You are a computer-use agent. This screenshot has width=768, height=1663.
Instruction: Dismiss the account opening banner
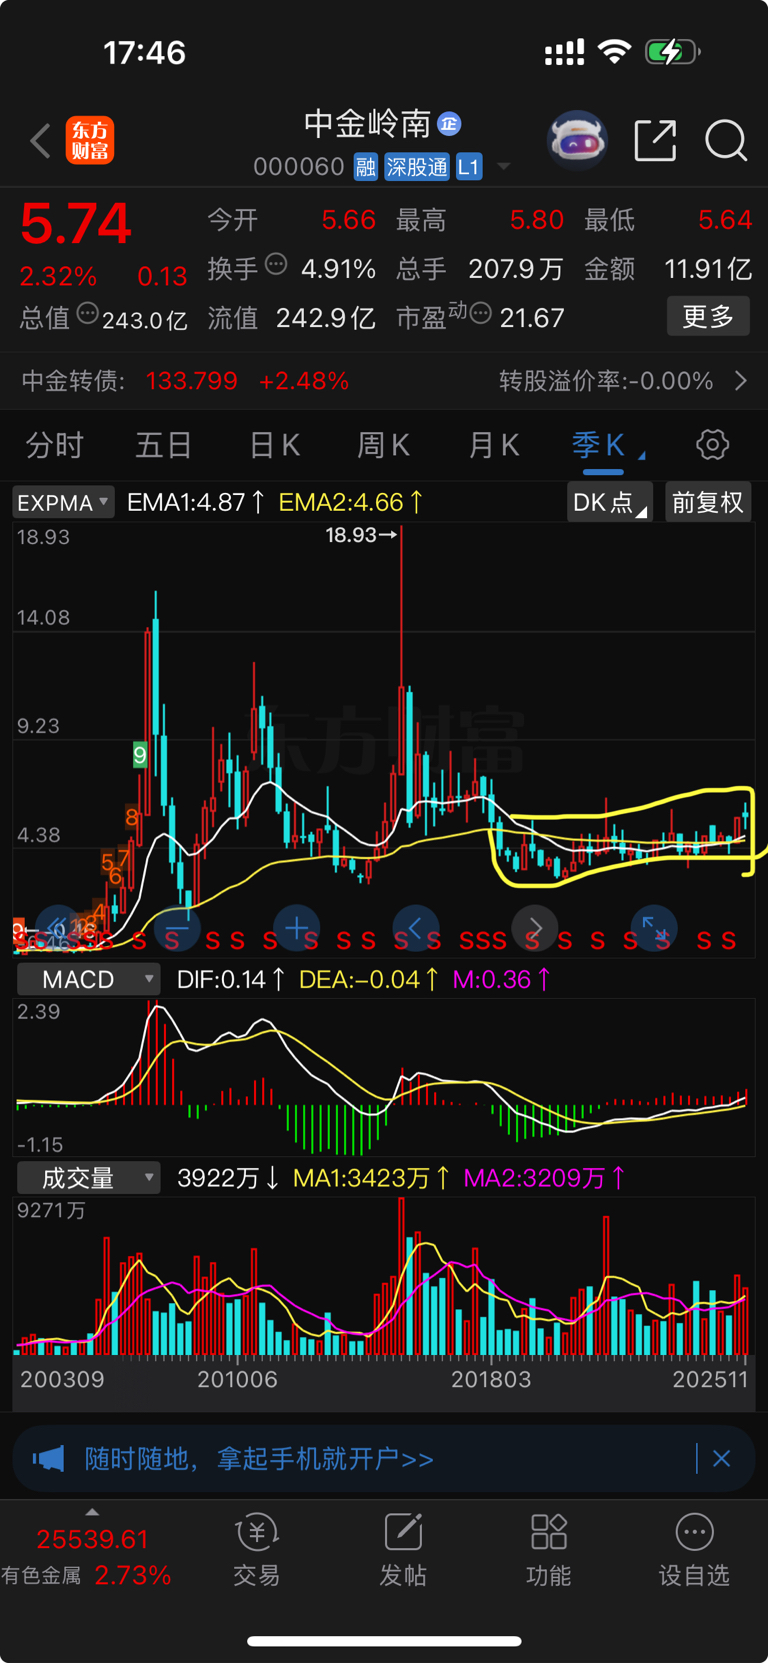click(x=721, y=1459)
